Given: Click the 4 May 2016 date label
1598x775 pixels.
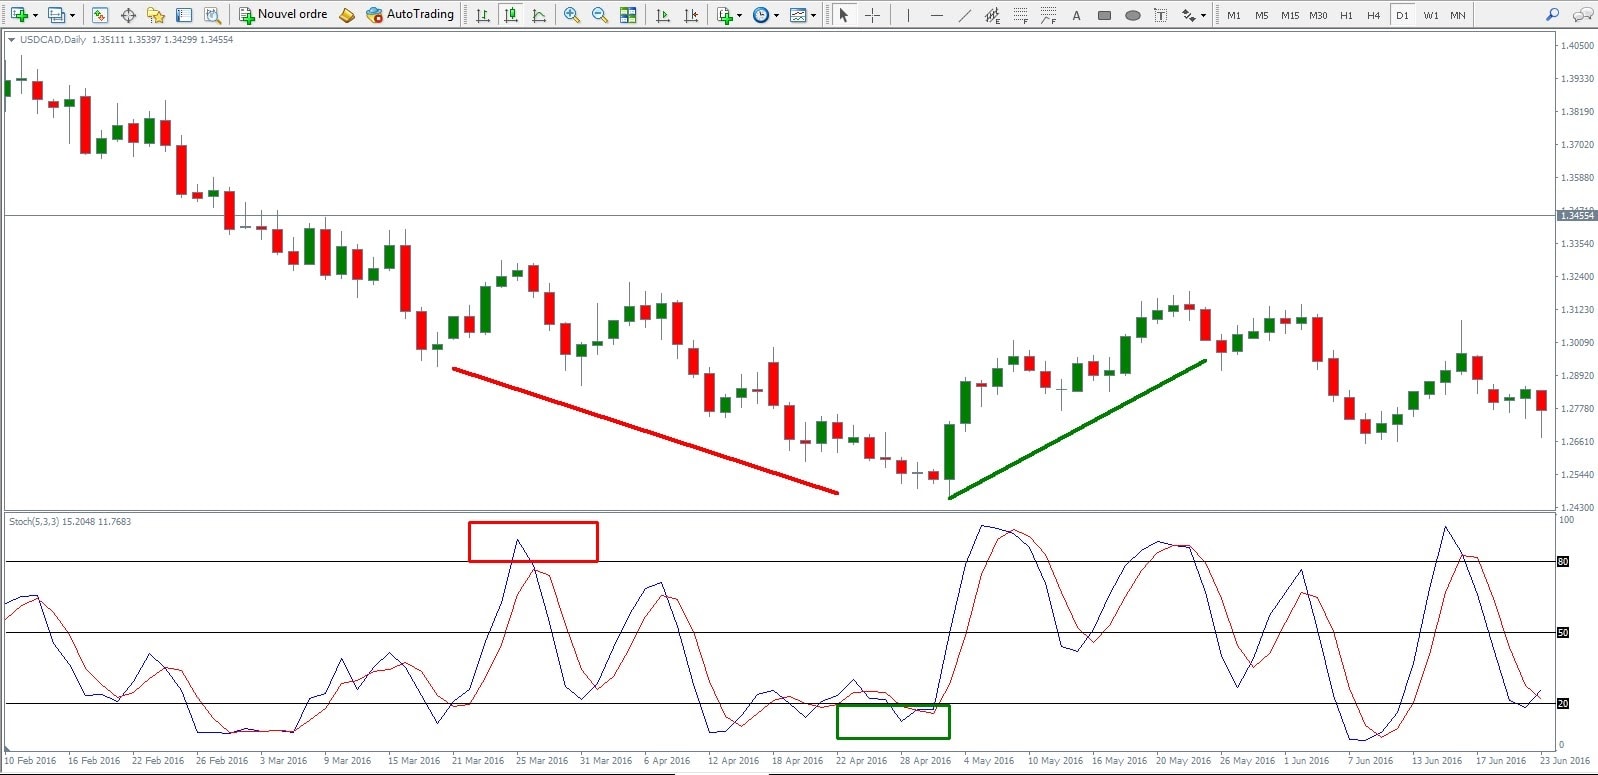Looking at the screenshot, I should pyautogui.click(x=989, y=761).
